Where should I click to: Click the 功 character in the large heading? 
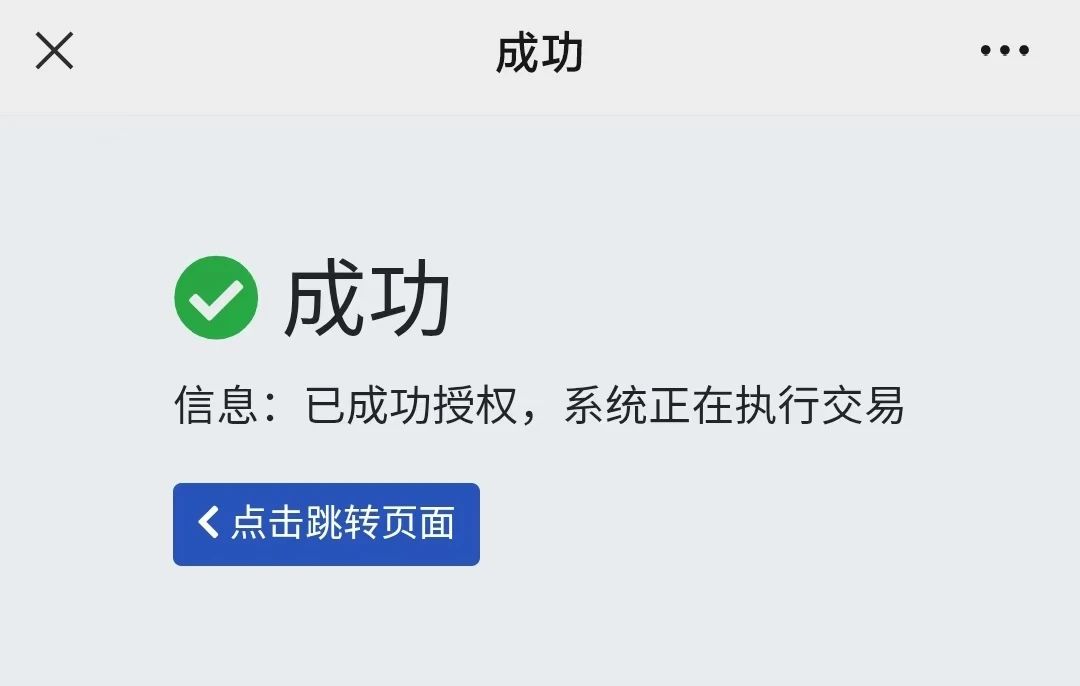point(410,299)
